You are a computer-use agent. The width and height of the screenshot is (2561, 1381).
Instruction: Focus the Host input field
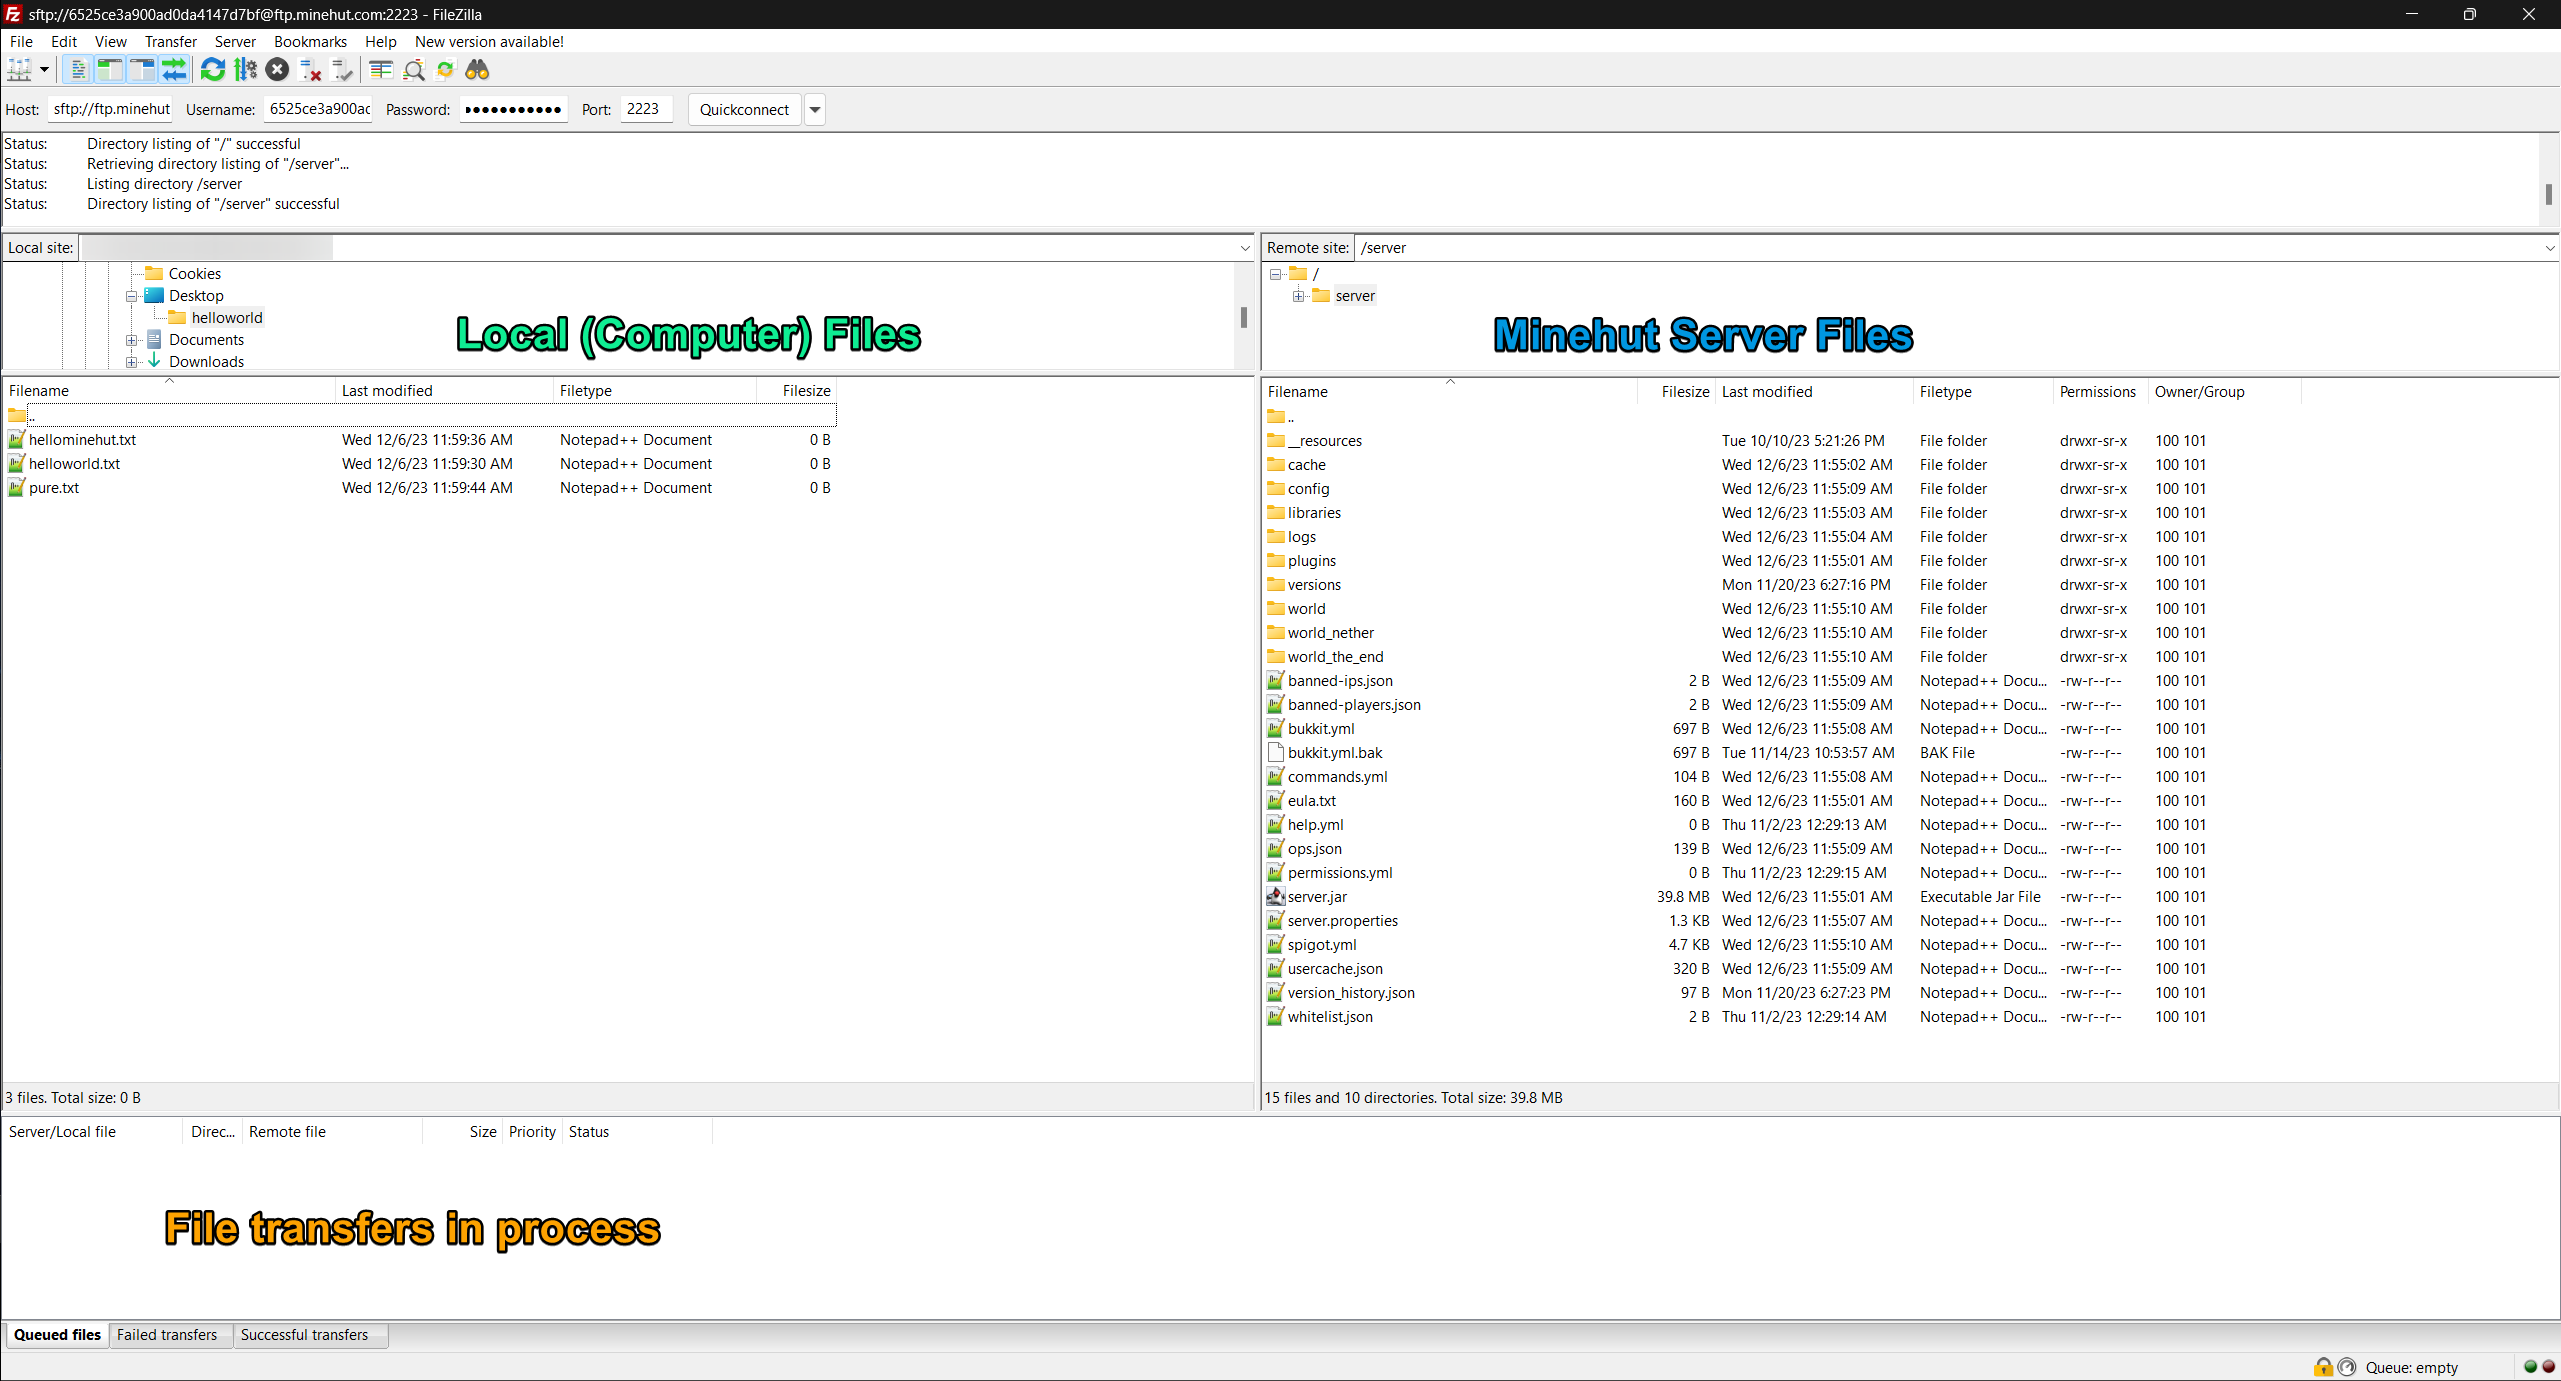pos(111,109)
